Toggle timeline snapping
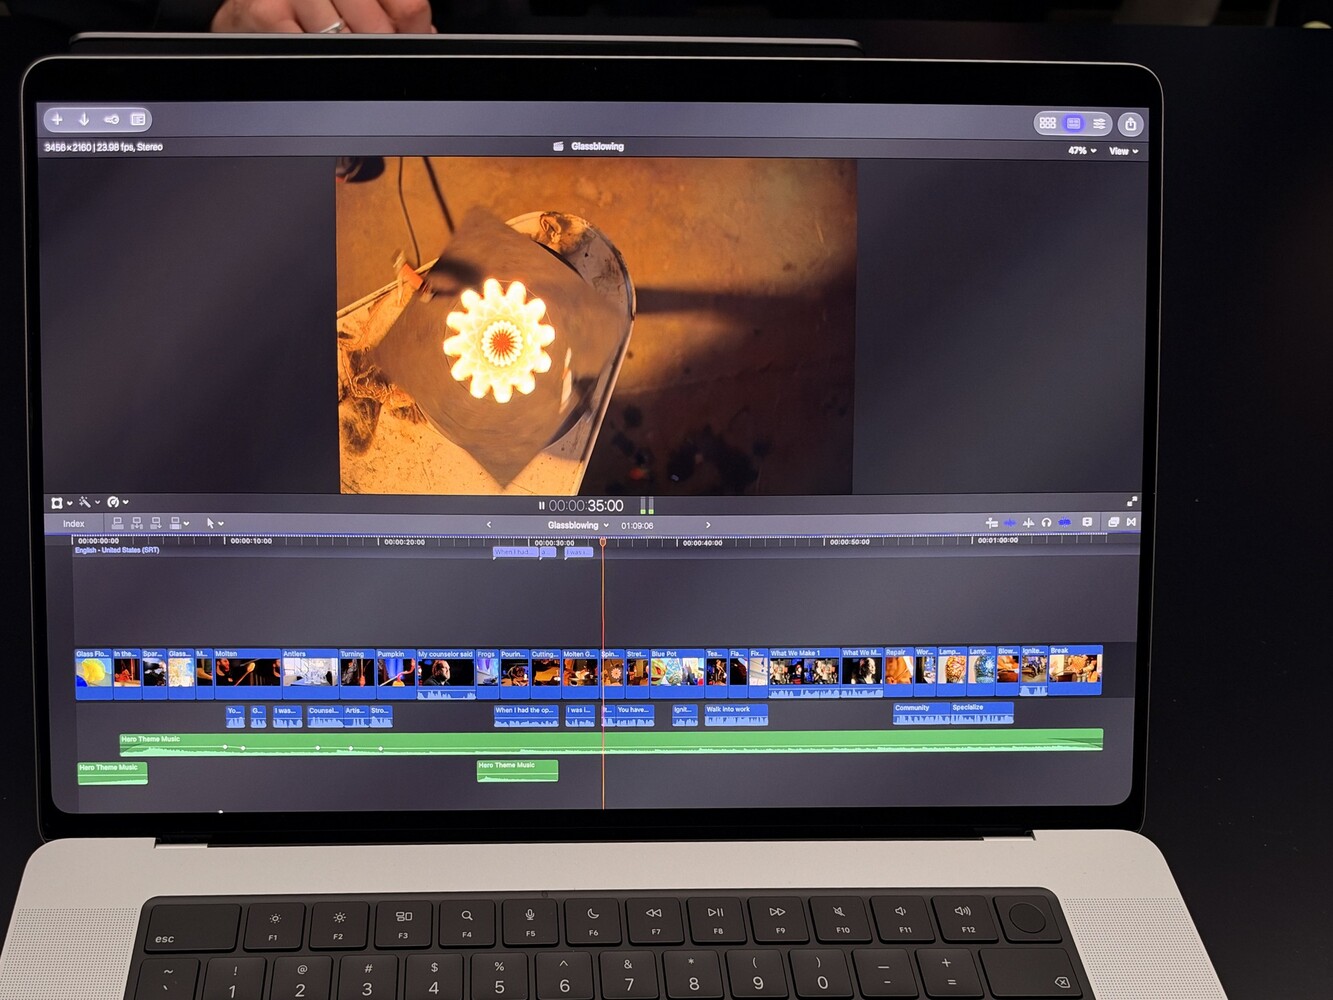 coord(1065,523)
